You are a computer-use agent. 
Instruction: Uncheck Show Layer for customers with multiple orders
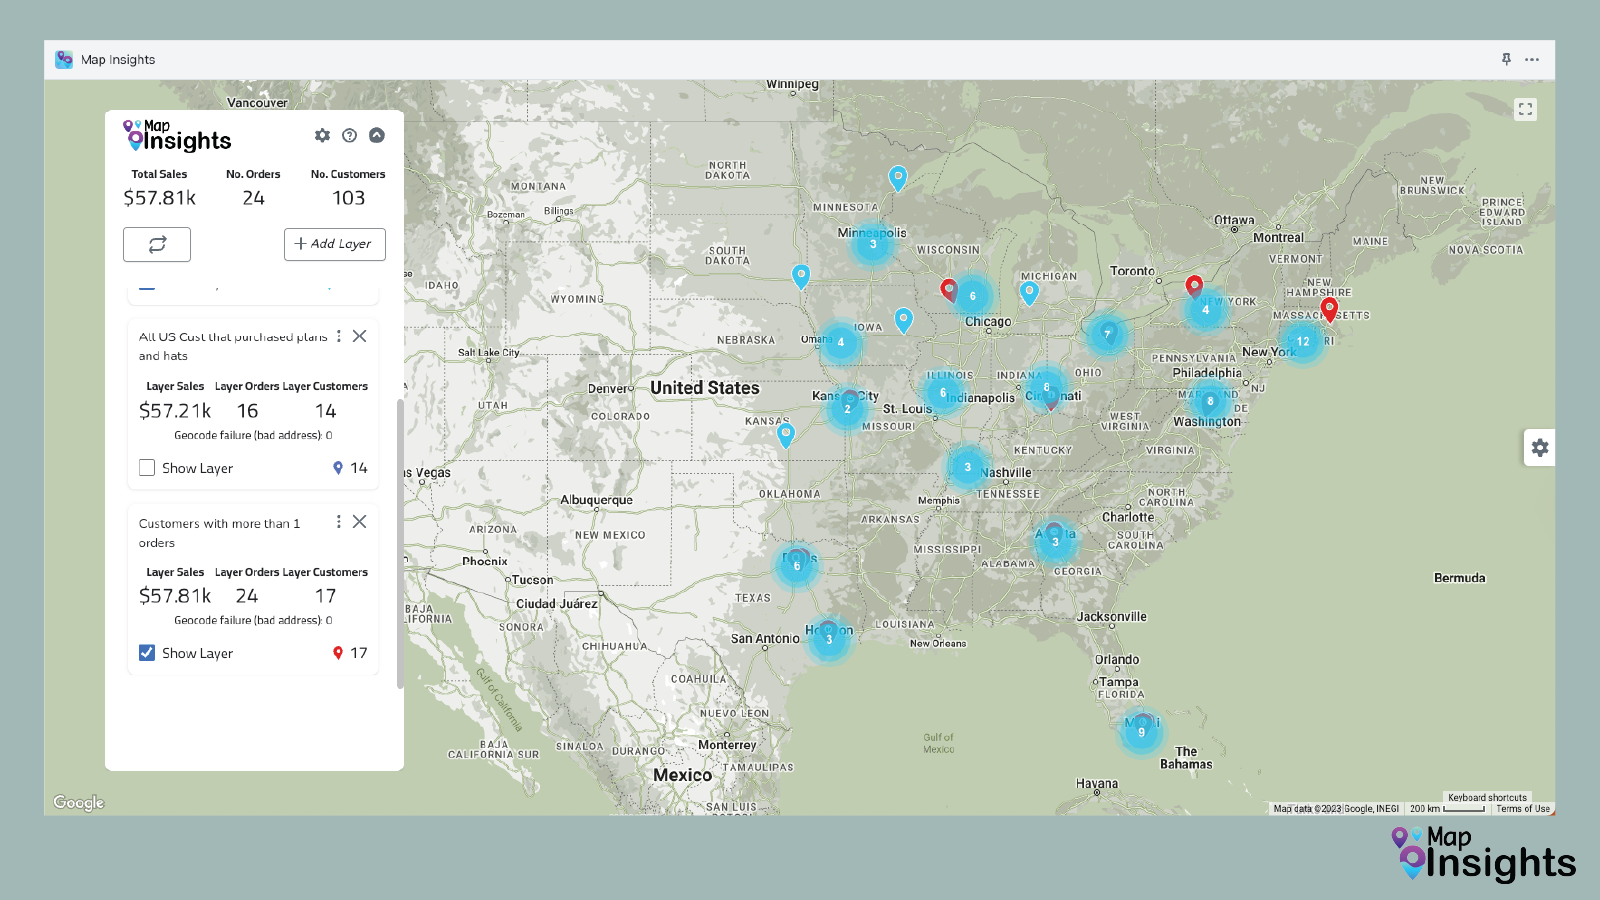point(147,653)
